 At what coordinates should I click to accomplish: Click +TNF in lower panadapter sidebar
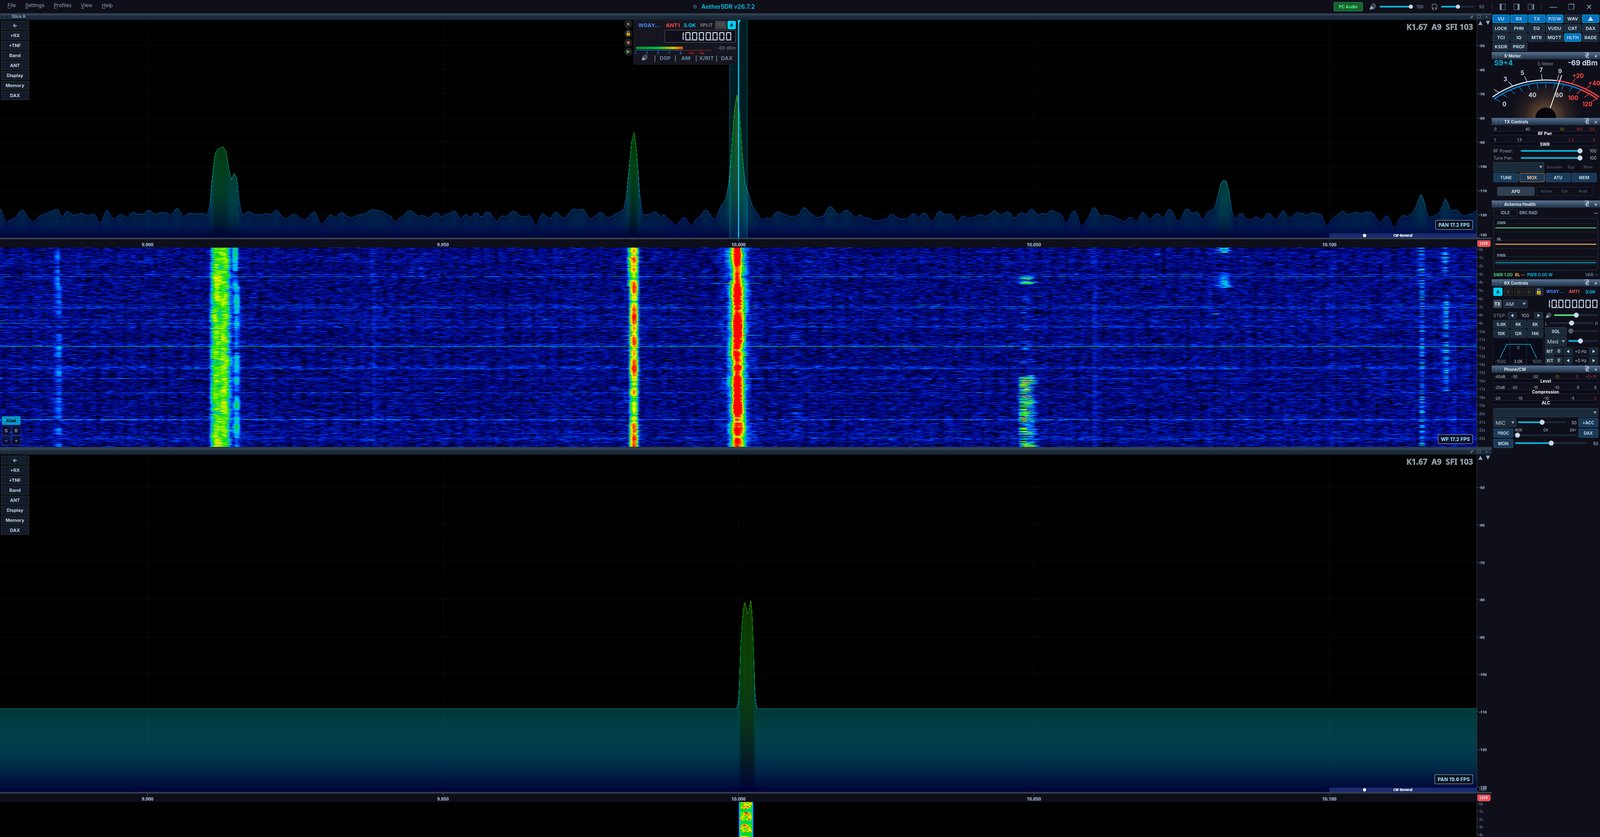click(x=15, y=480)
